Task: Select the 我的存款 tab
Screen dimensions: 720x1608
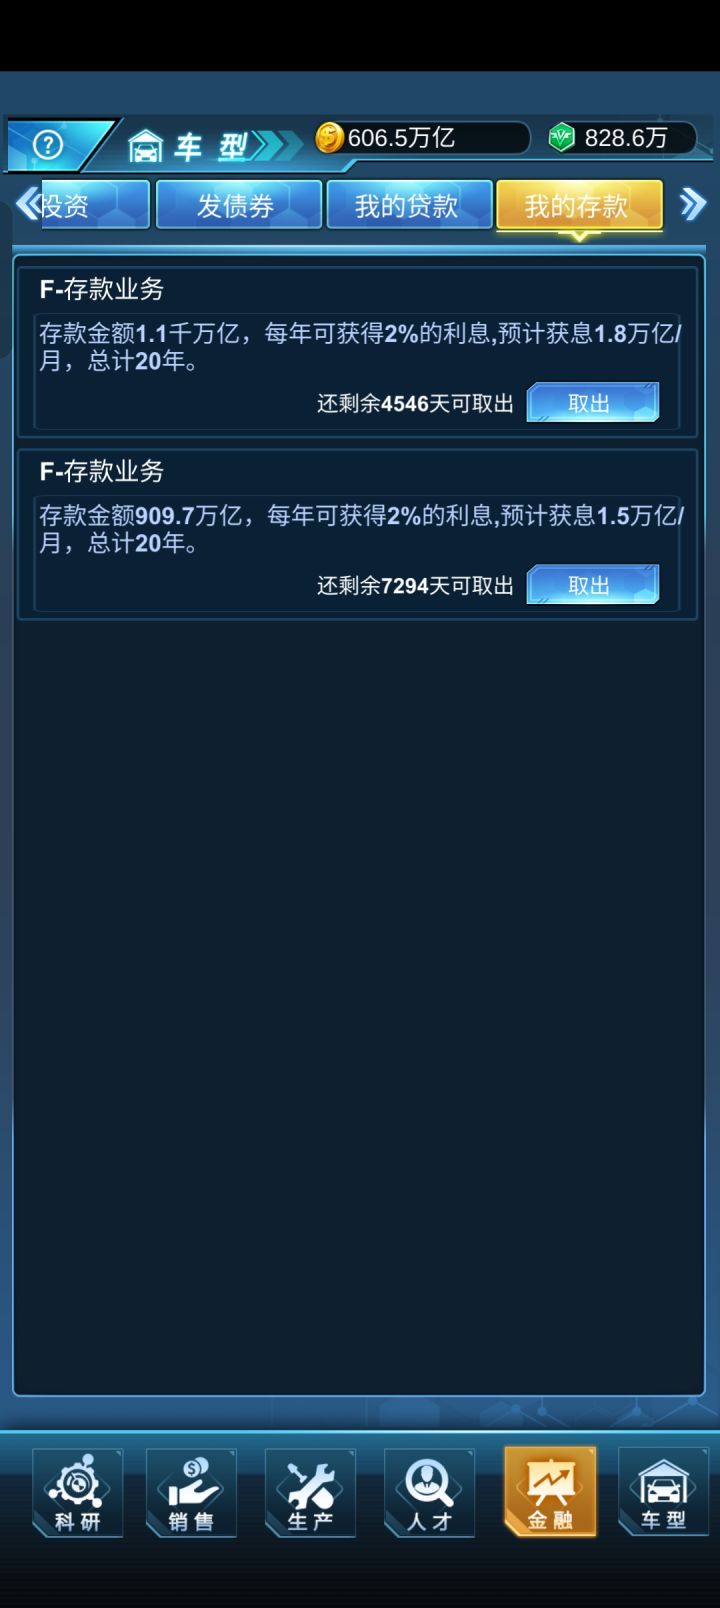Action: coord(579,206)
